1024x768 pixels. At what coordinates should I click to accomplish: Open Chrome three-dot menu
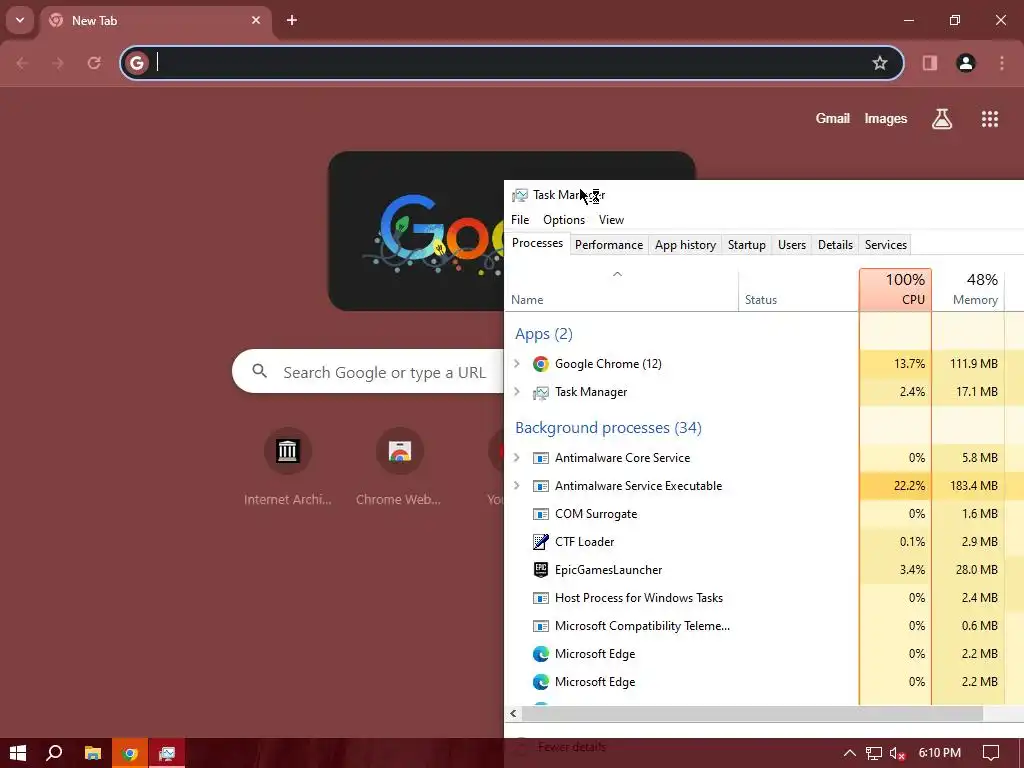pyautogui.click(x=1002, y=63)
